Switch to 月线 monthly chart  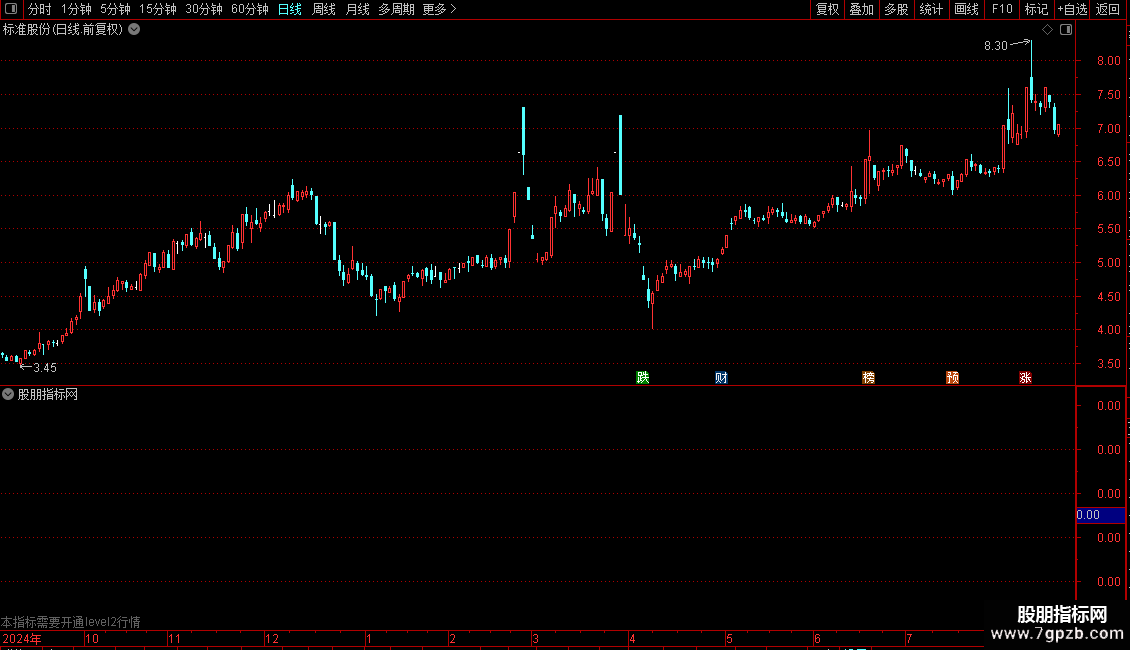(357, 9)
